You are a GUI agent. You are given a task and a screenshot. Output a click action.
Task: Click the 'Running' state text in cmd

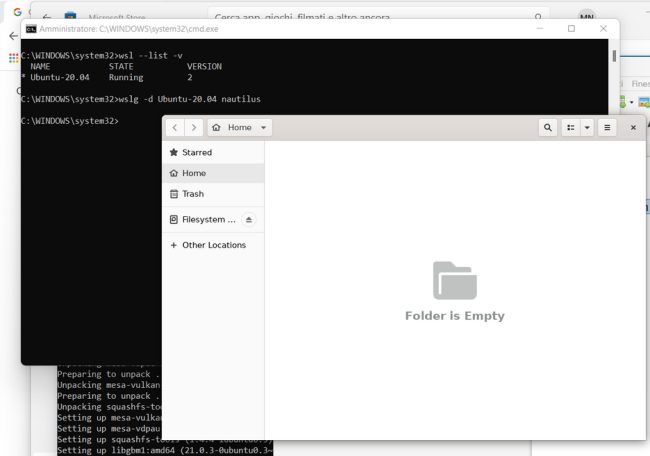point(126,78)
